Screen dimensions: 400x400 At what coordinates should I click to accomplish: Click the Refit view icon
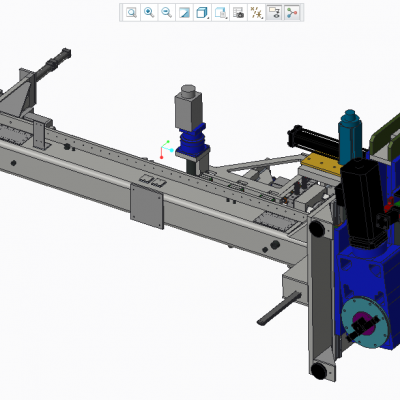(132, 13)
